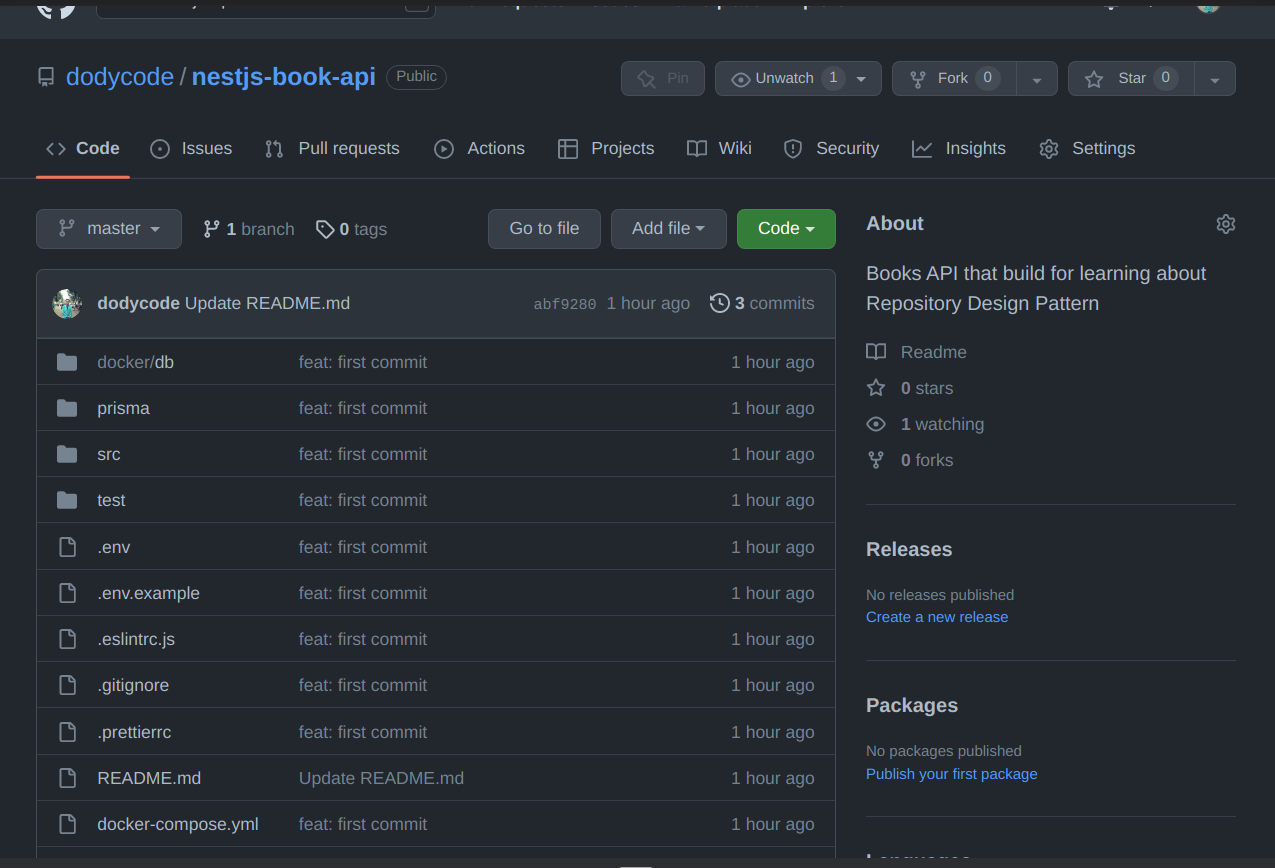The width and height of the screenshot is (1275, 868).
Task: Open the master branch dropdown
Action: coord(108,229)
